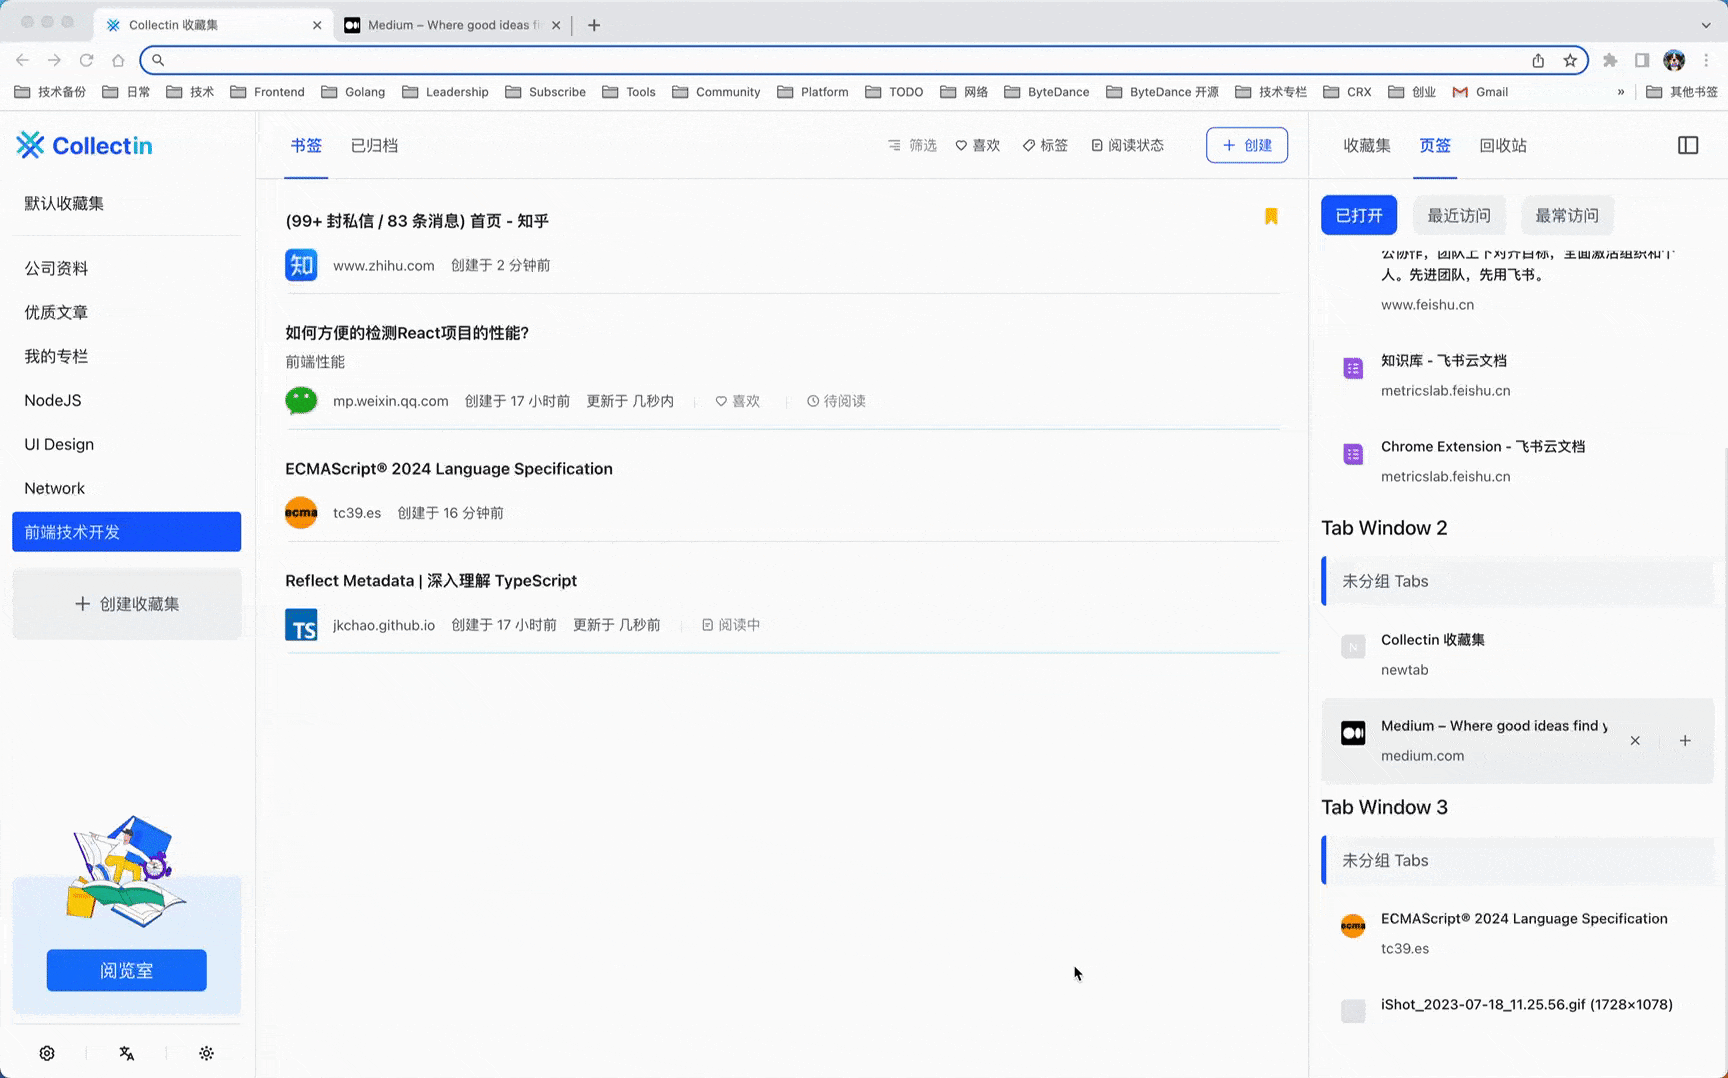Bookmark page with the star icon

pos(1570,60)
